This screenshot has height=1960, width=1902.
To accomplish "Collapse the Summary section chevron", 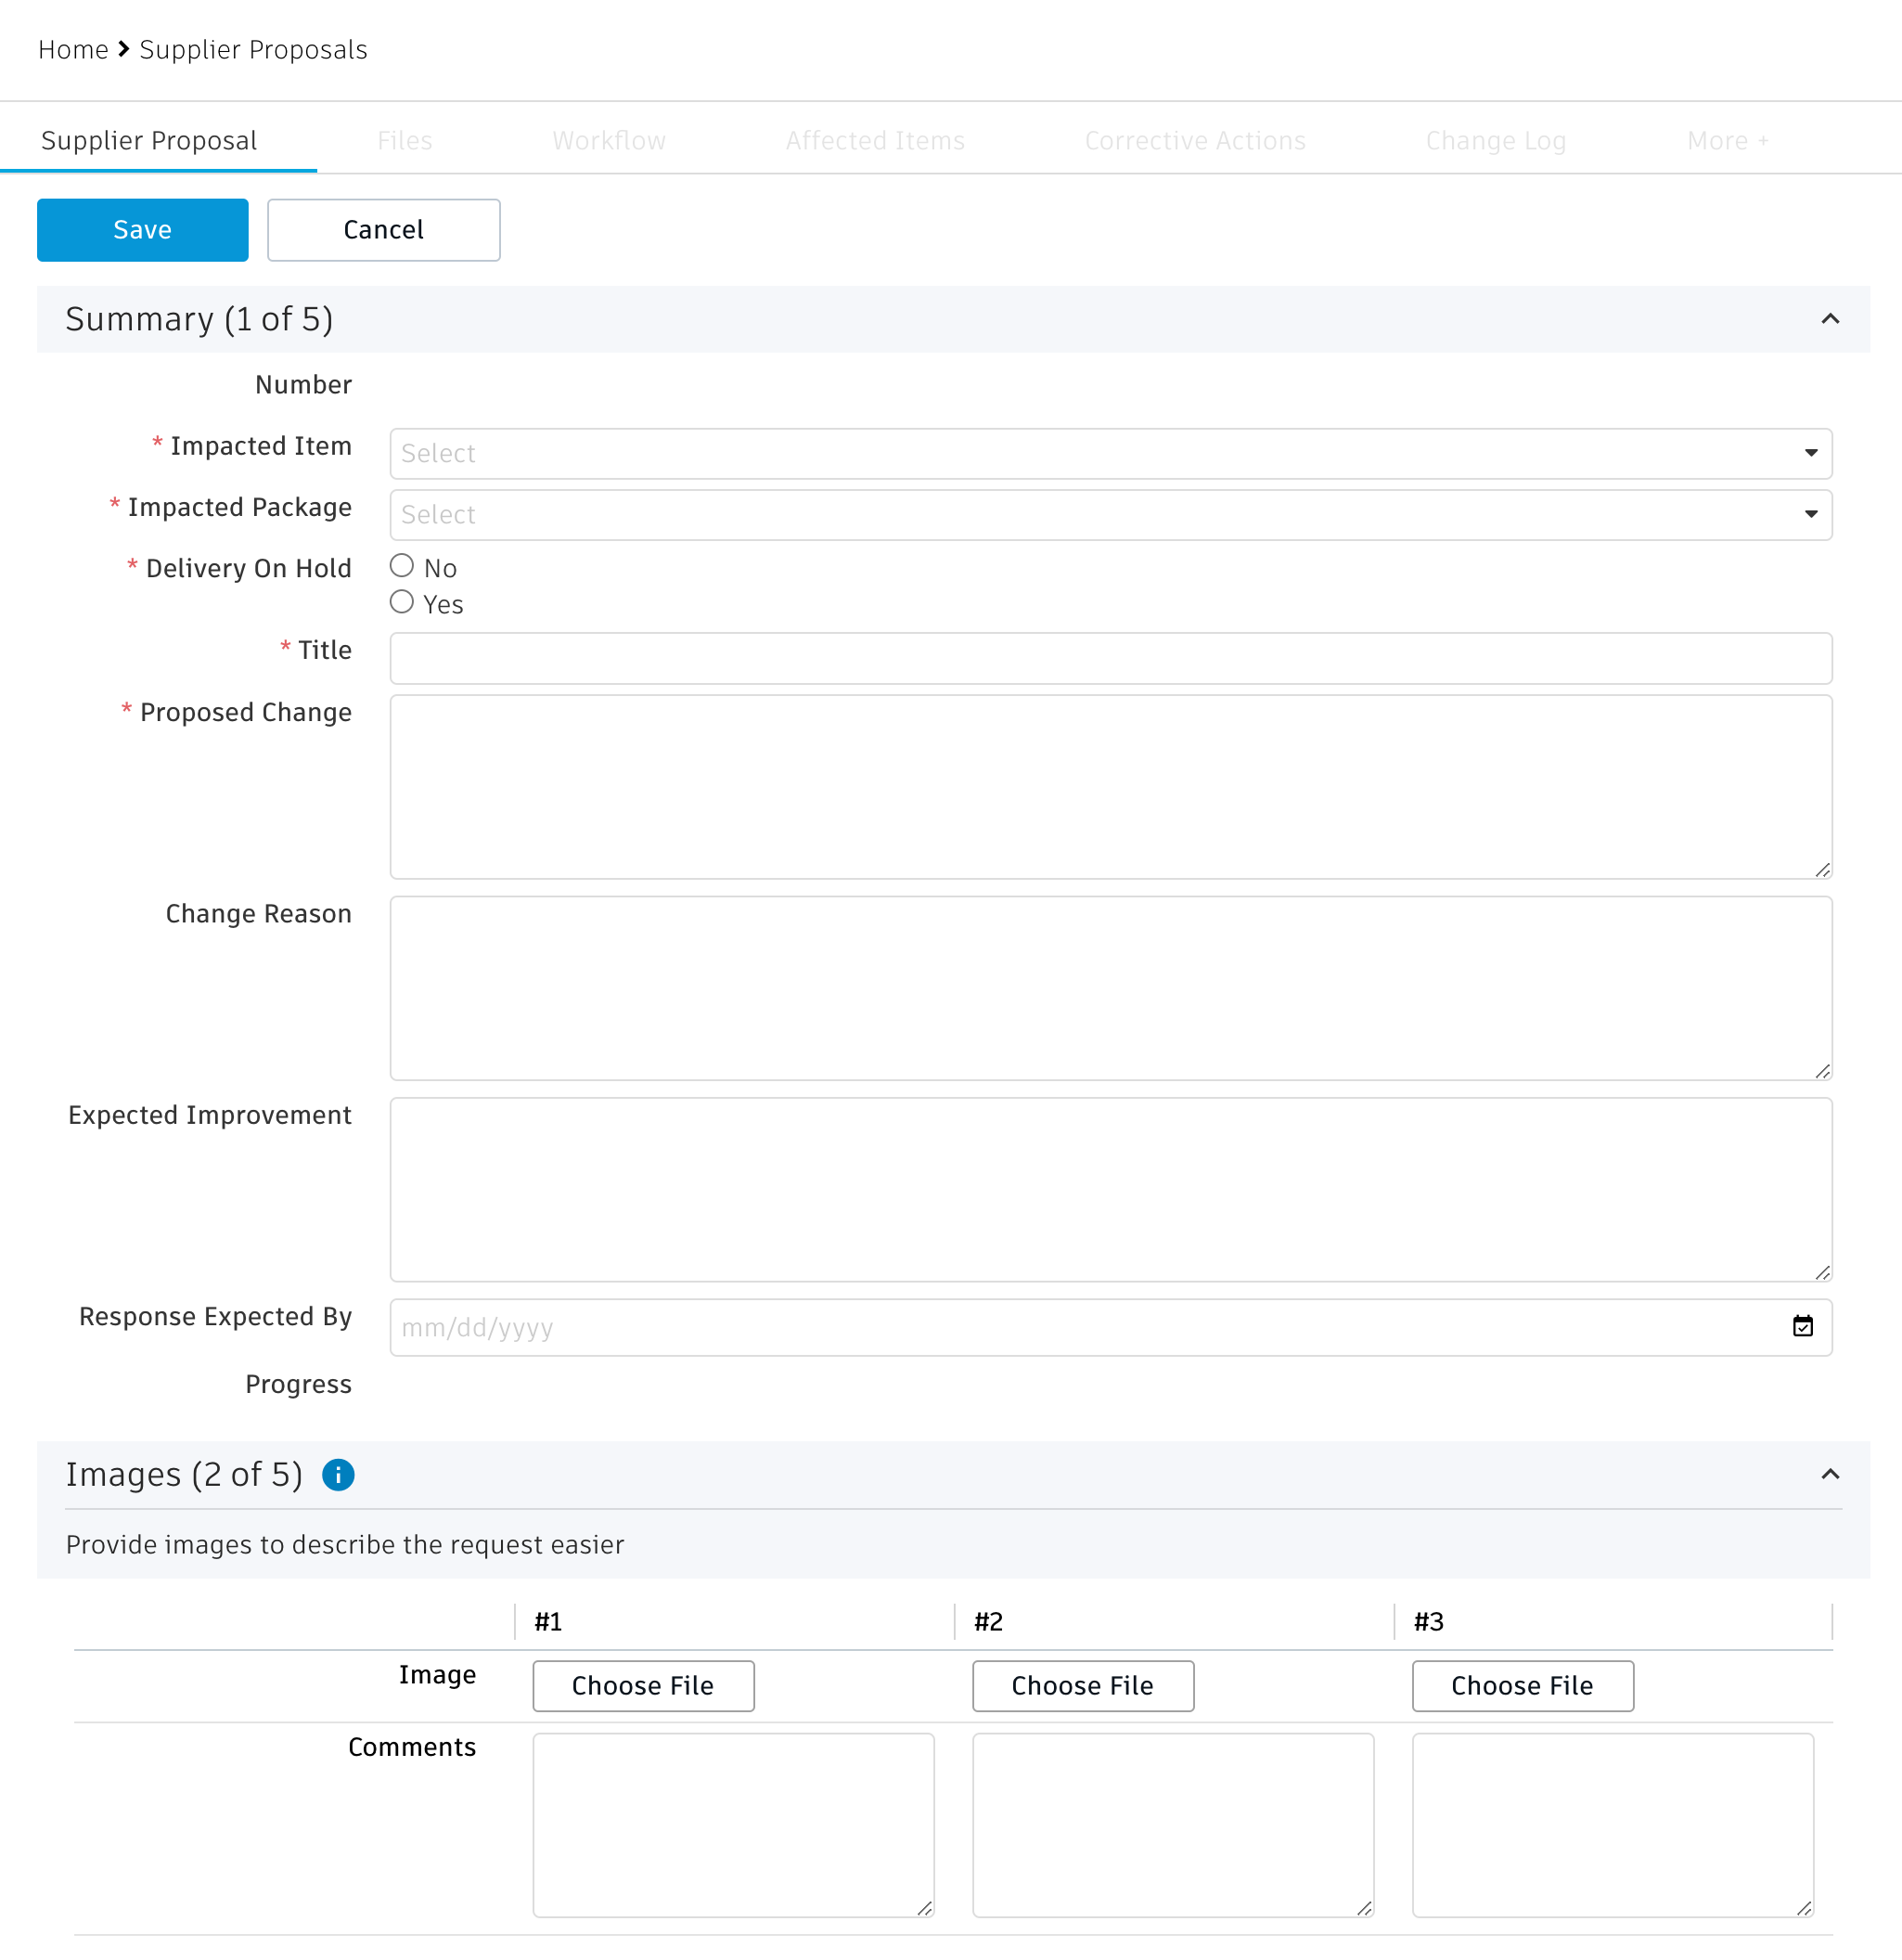I will [1829, 319].
